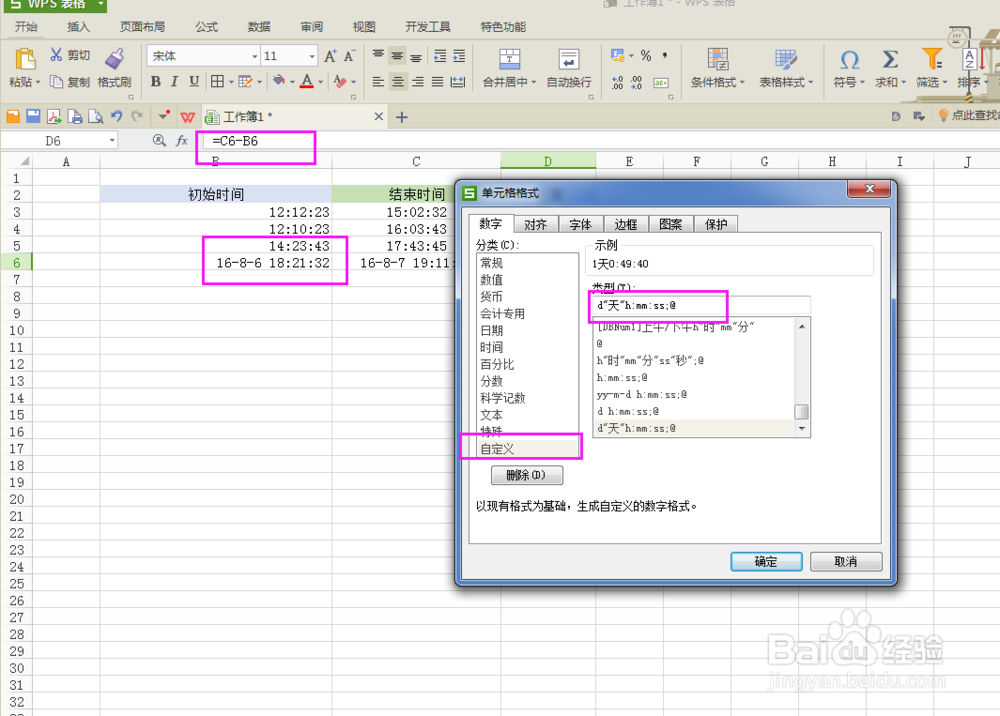Expand the Name Box dropdown arrow

112,140
